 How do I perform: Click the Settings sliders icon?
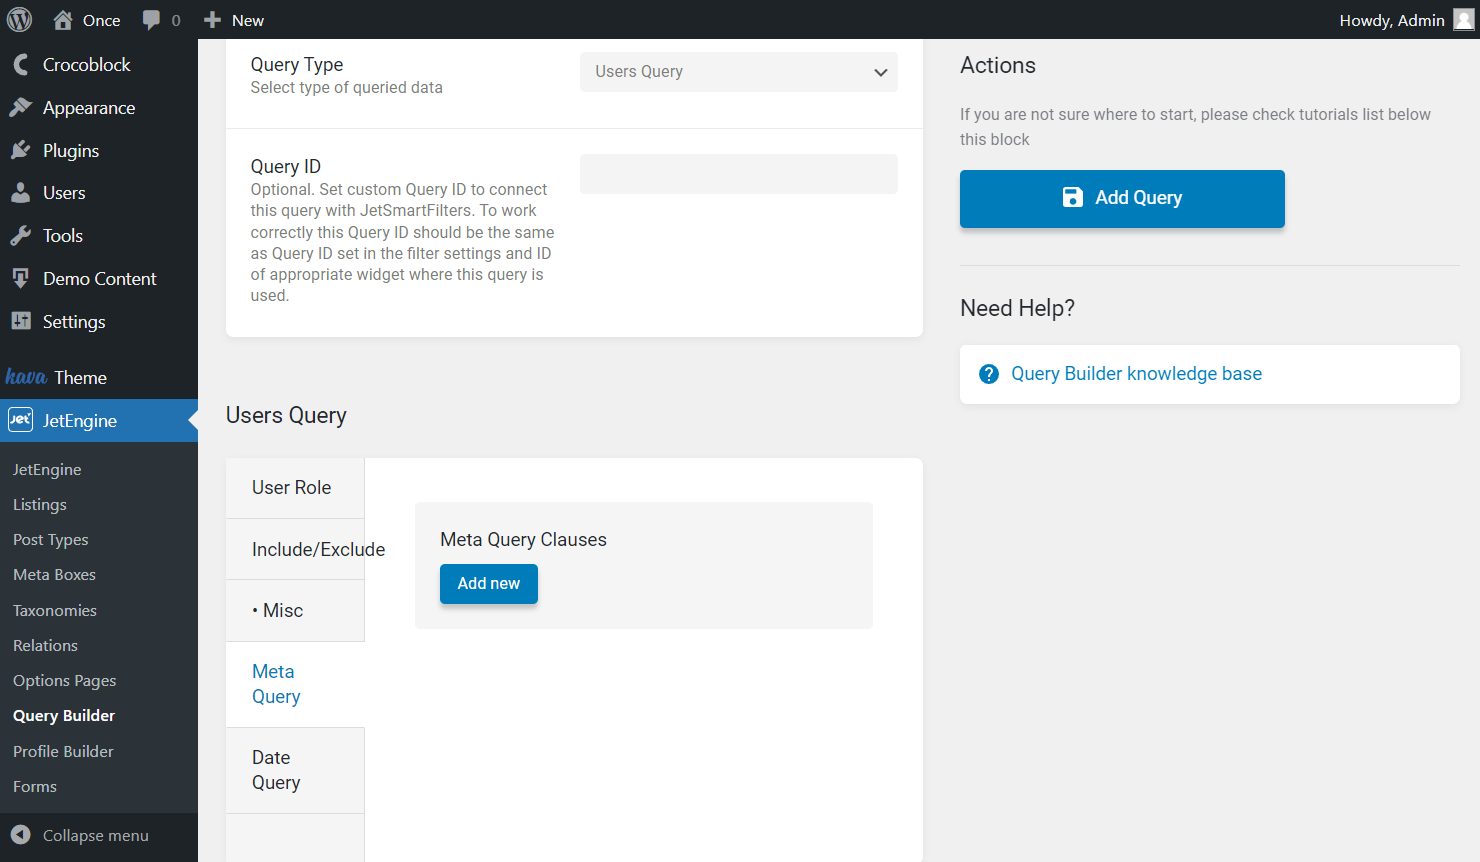pyautogui.click(x=21, y=321)
